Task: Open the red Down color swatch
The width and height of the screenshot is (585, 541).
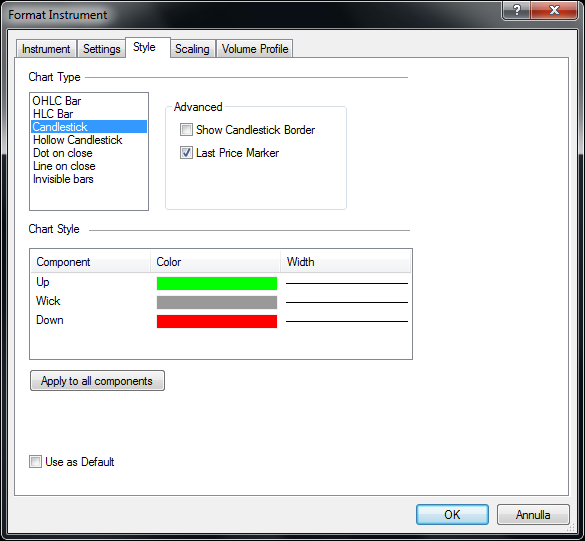Action: click(217, 321)
